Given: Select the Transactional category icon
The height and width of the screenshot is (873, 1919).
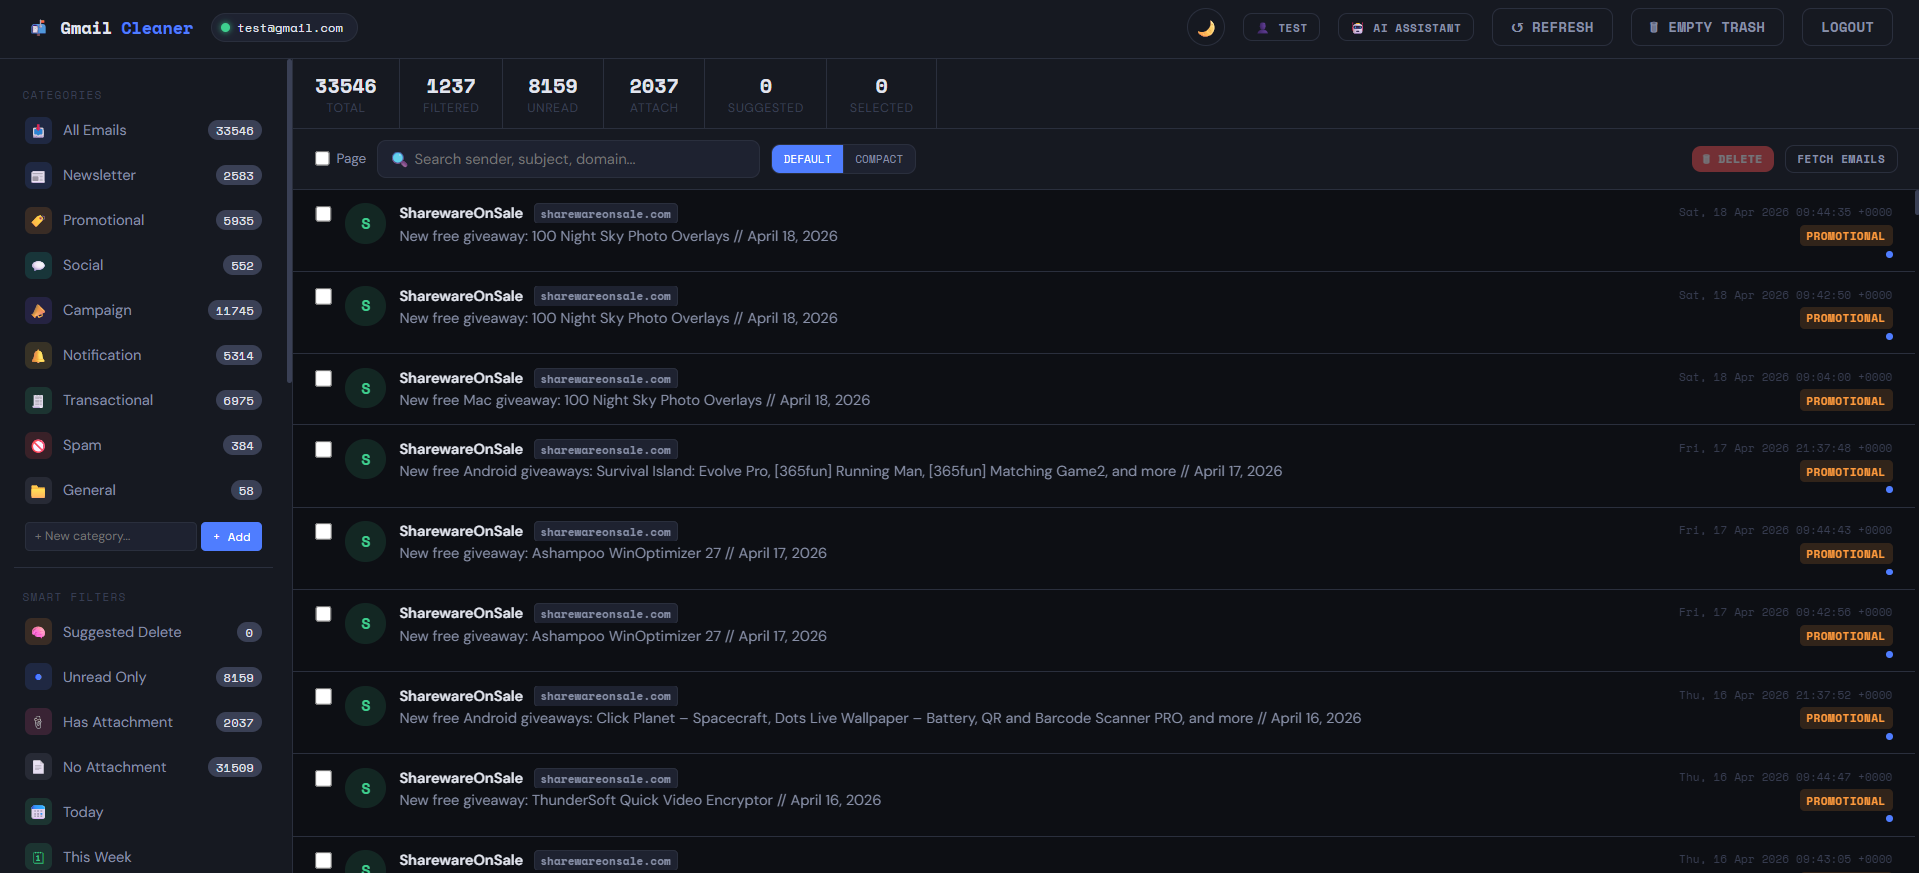Looking at the screenshot, I should 38,401.
